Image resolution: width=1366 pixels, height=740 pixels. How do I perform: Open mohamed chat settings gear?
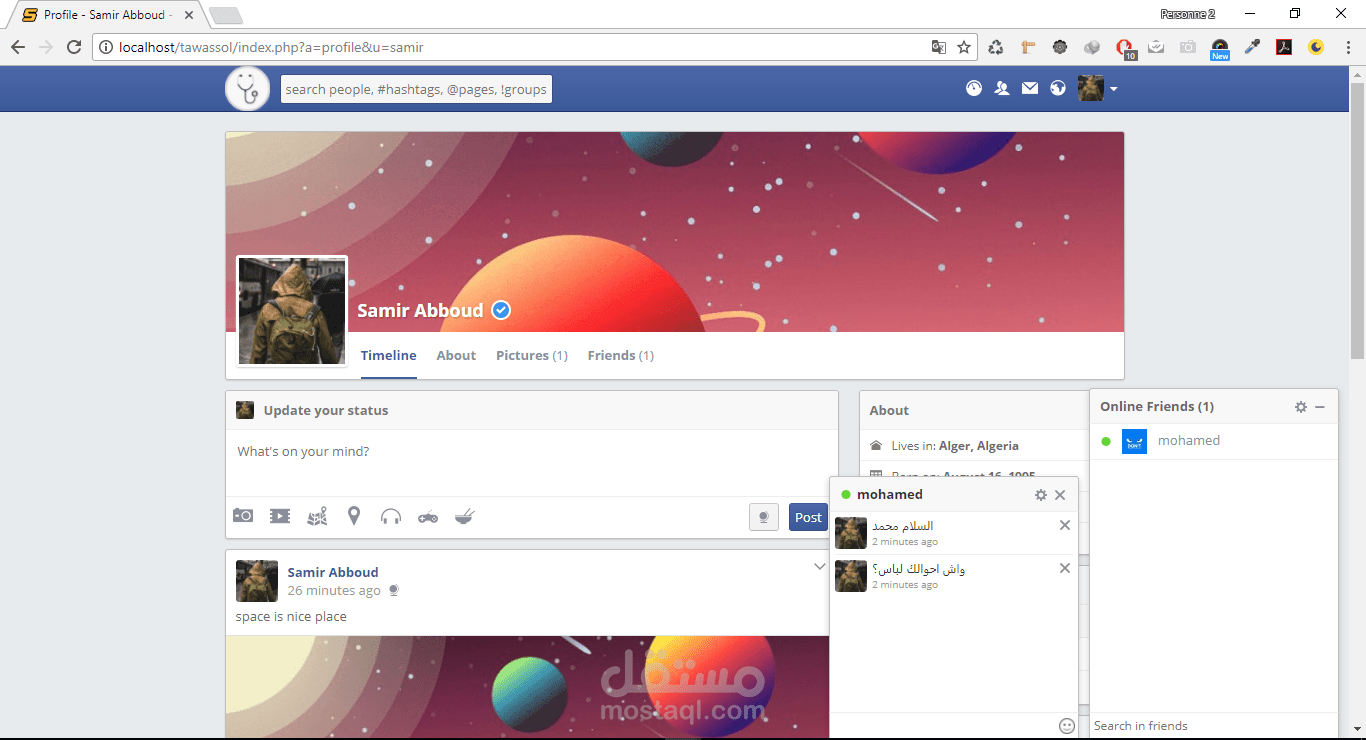[x=1041, y=495]
